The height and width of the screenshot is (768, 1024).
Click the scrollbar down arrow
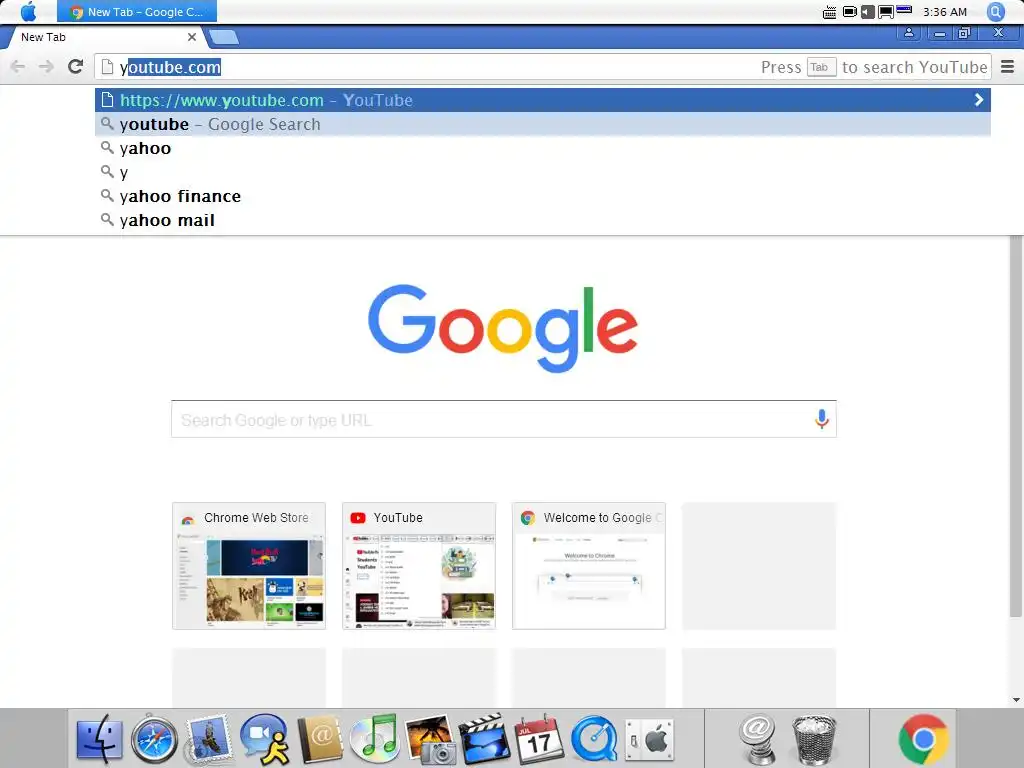(x=1016, y=699)
